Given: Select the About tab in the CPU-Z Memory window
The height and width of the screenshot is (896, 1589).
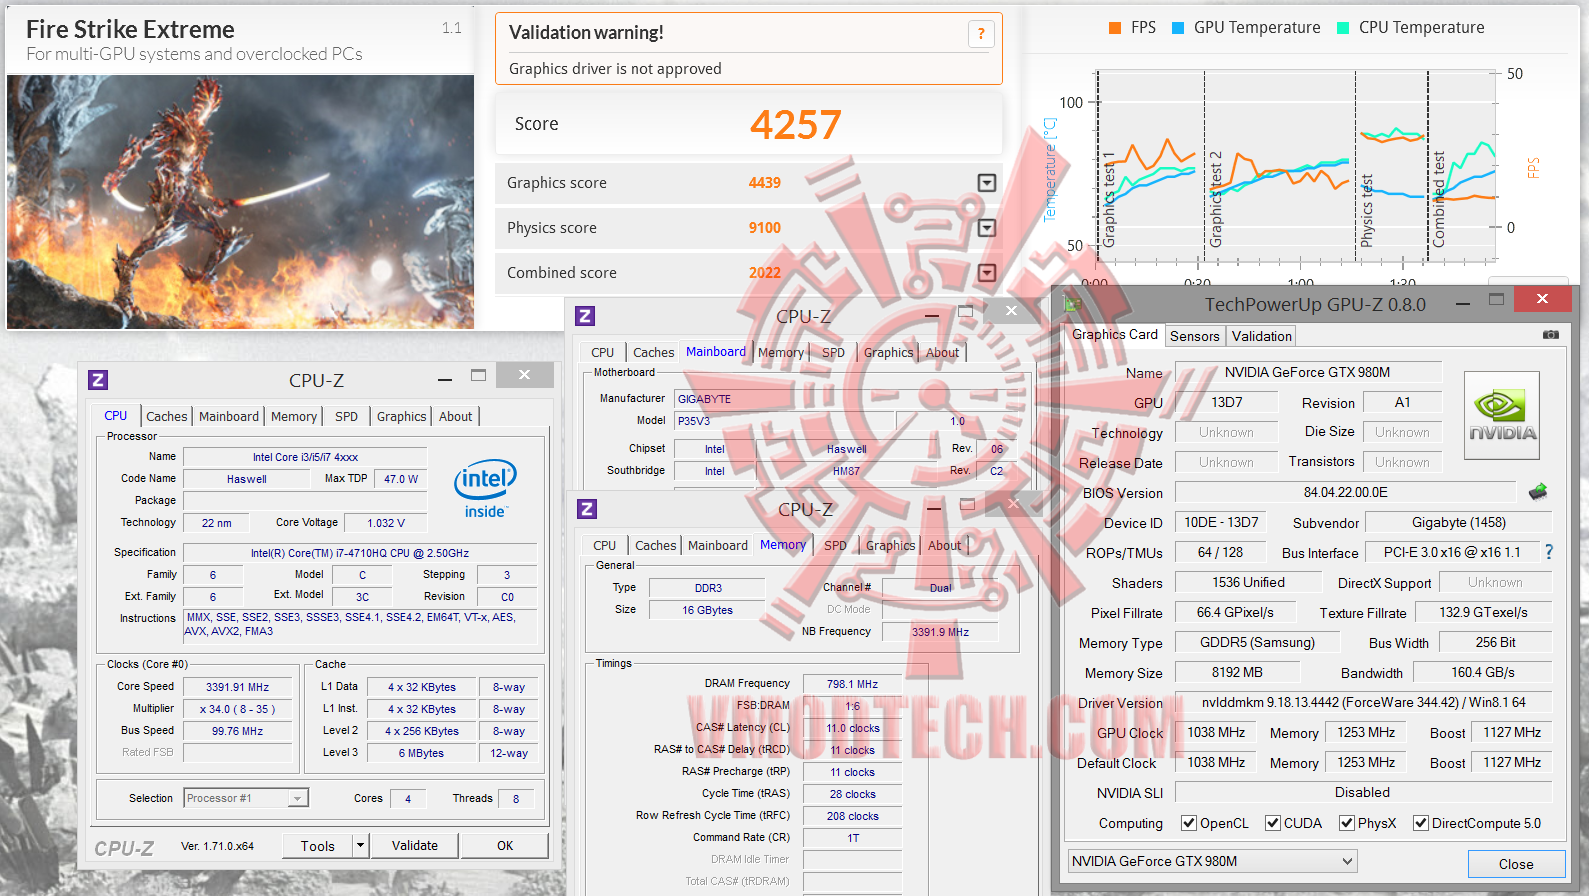Looking at the screenshot, I should tap(945, 546).
